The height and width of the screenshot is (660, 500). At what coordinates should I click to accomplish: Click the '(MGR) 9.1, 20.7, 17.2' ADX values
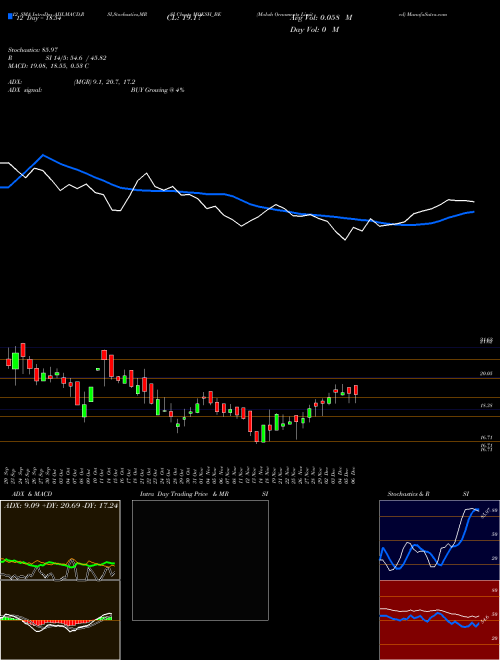pos(104,82)
